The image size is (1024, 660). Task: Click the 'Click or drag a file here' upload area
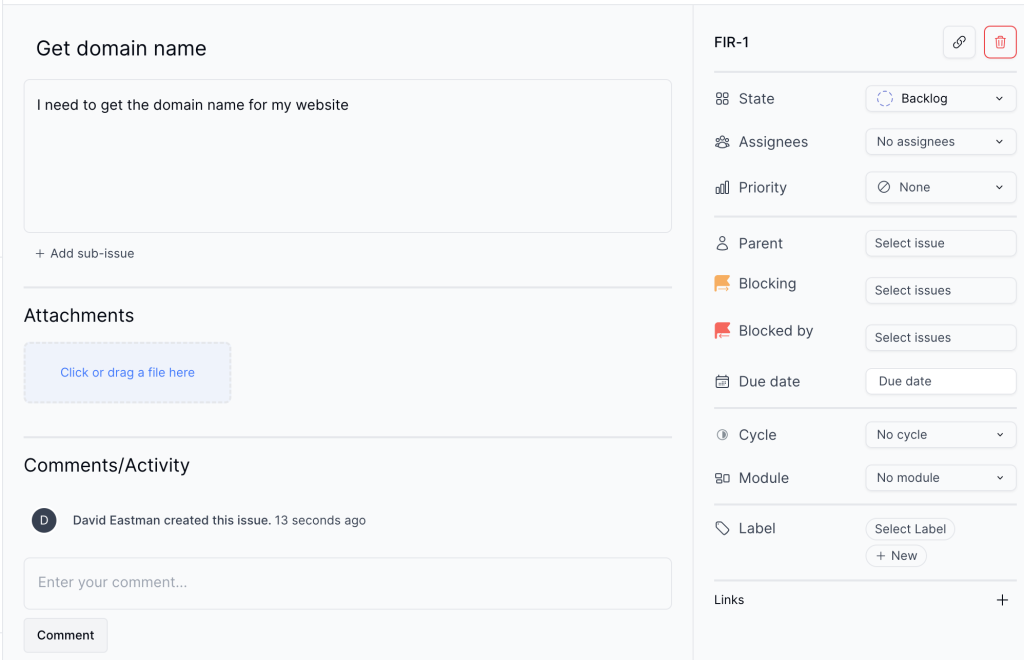click(x=127, y=373)
